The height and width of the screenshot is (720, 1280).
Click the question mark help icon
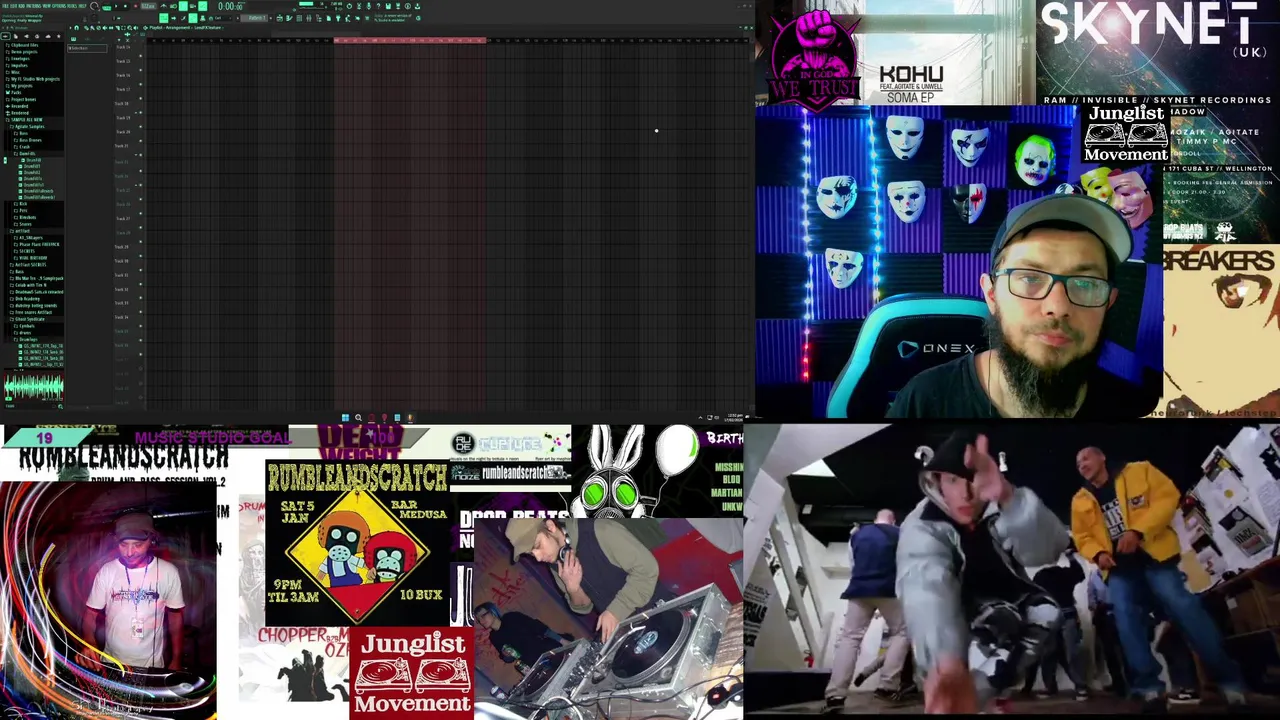click(378, 6)
